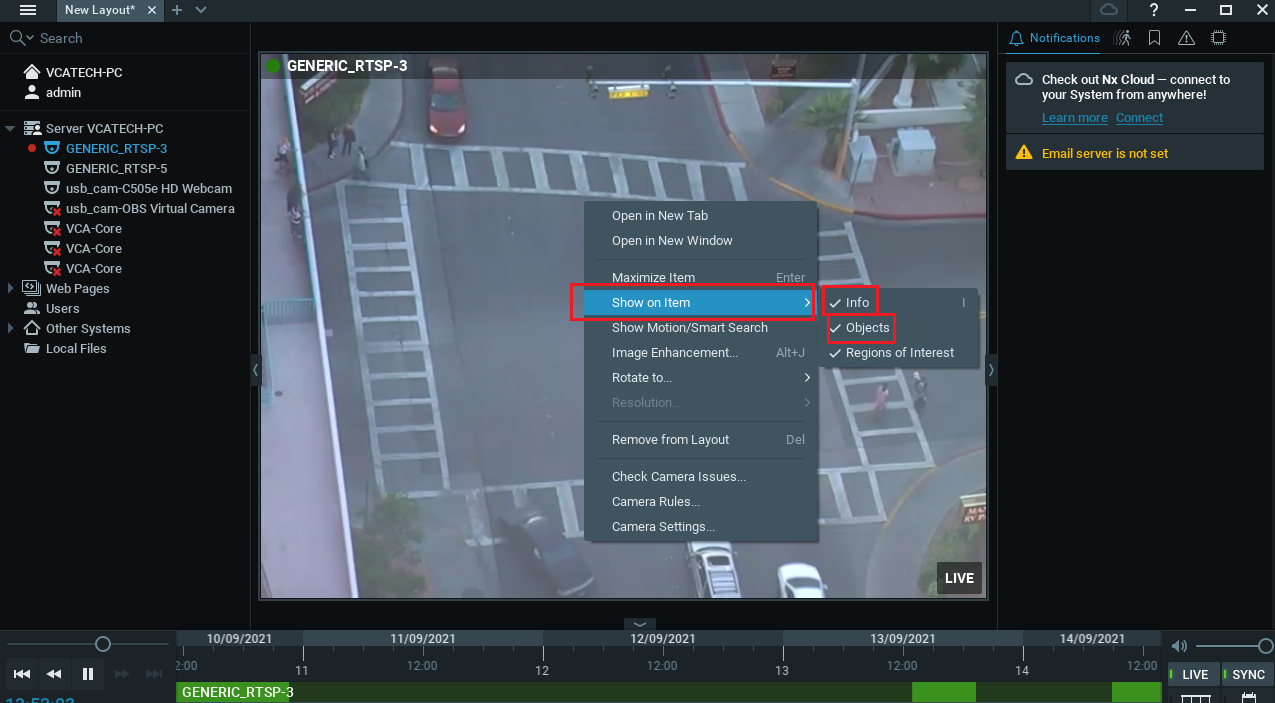This screenshot has height=703, width=1275.
Task: Click the help question mark icon
Action: tap(1155, 10)
